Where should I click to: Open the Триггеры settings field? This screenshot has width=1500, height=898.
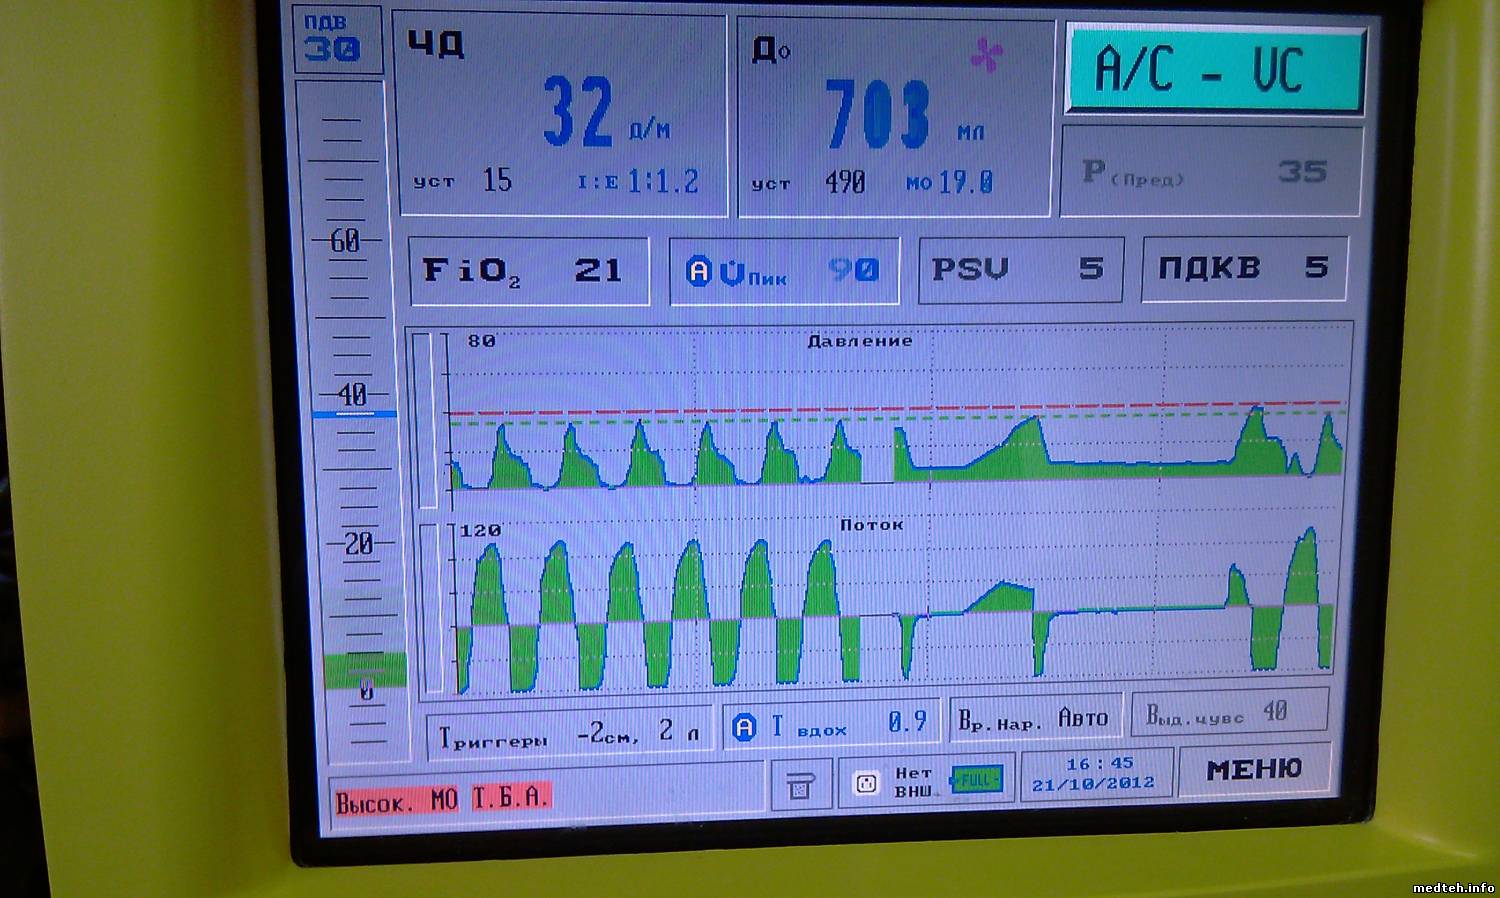pos(568,733)
